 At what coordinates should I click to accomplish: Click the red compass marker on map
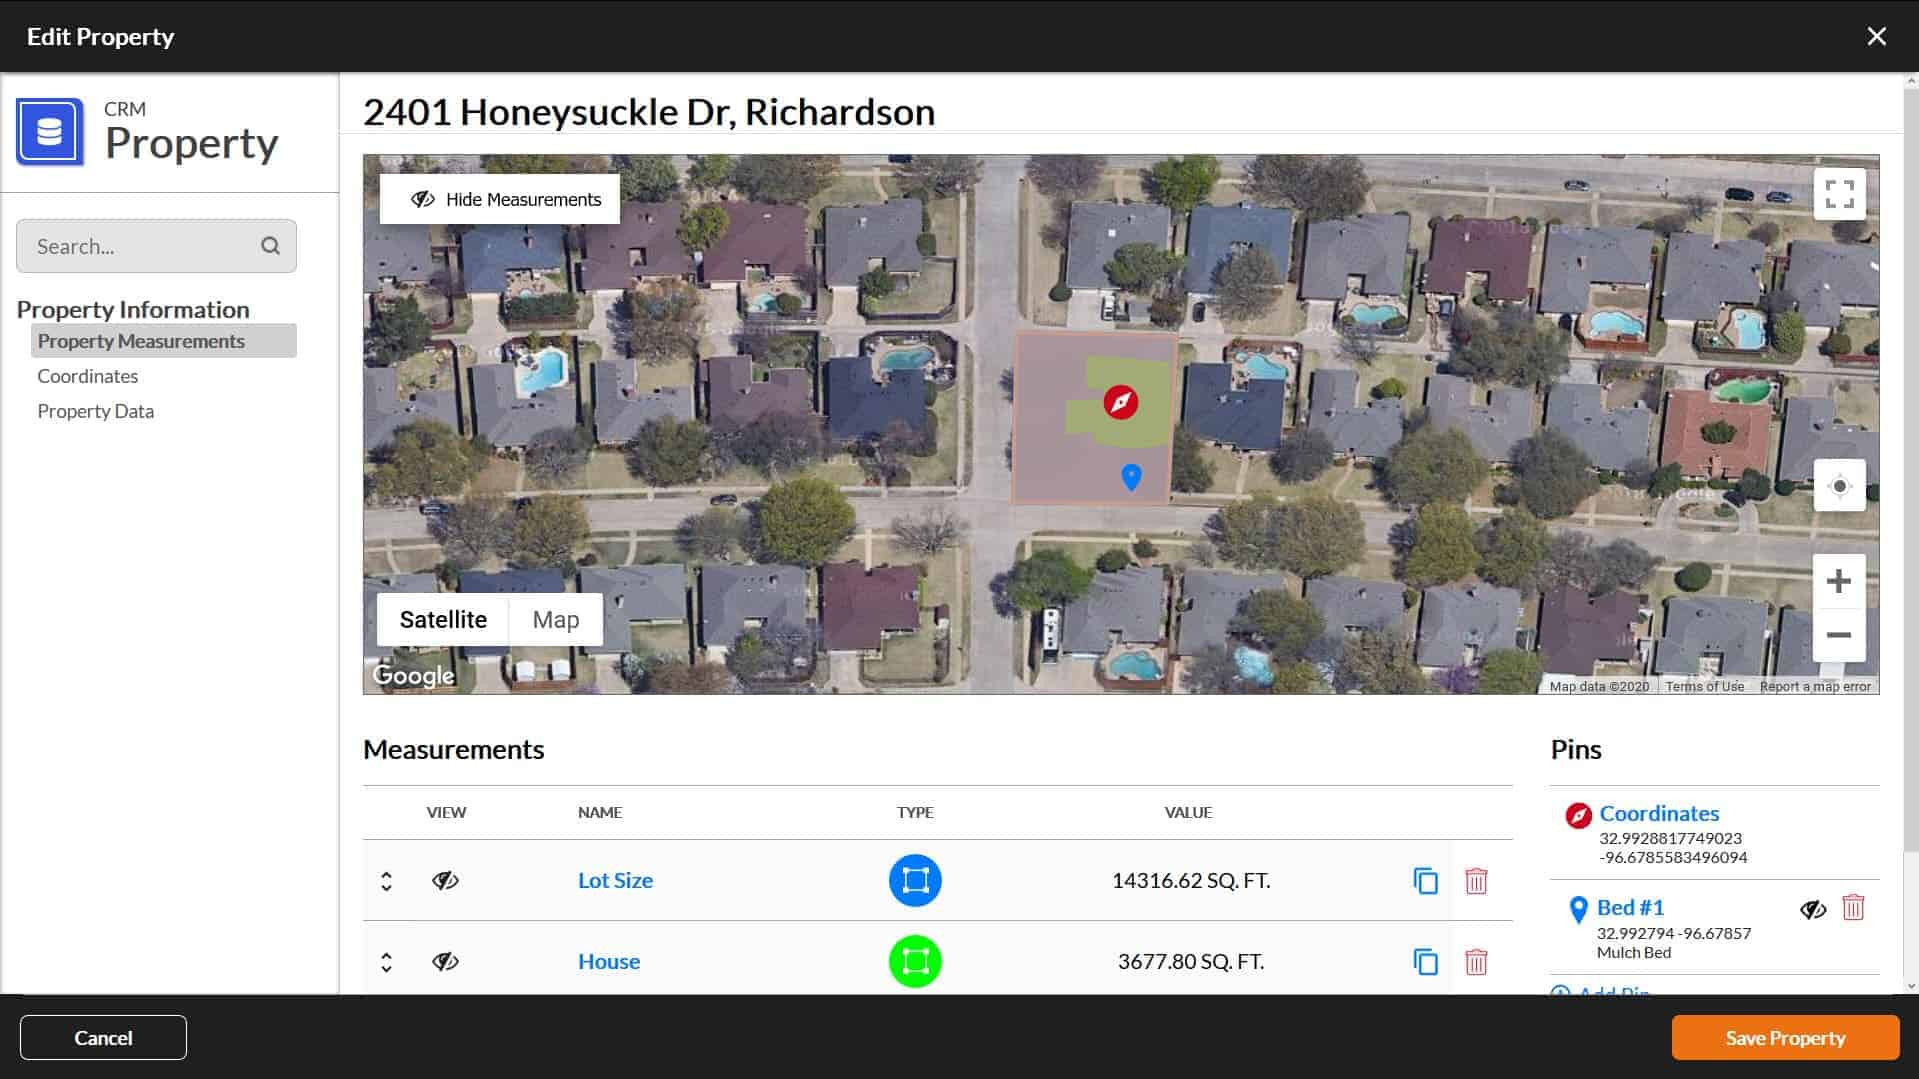pos(1120,402)
